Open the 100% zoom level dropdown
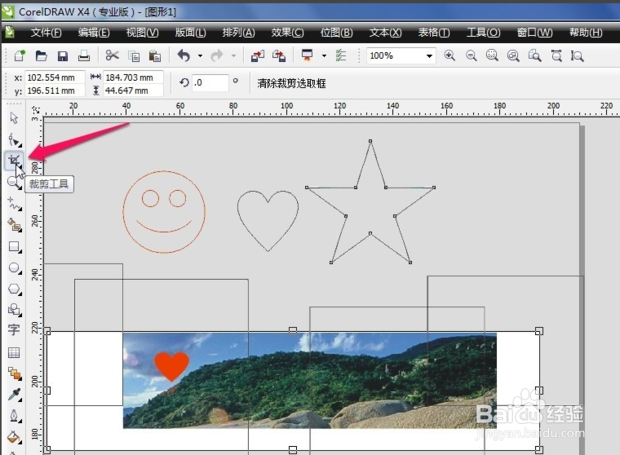The image size is (620, 455). coord(429,56)
